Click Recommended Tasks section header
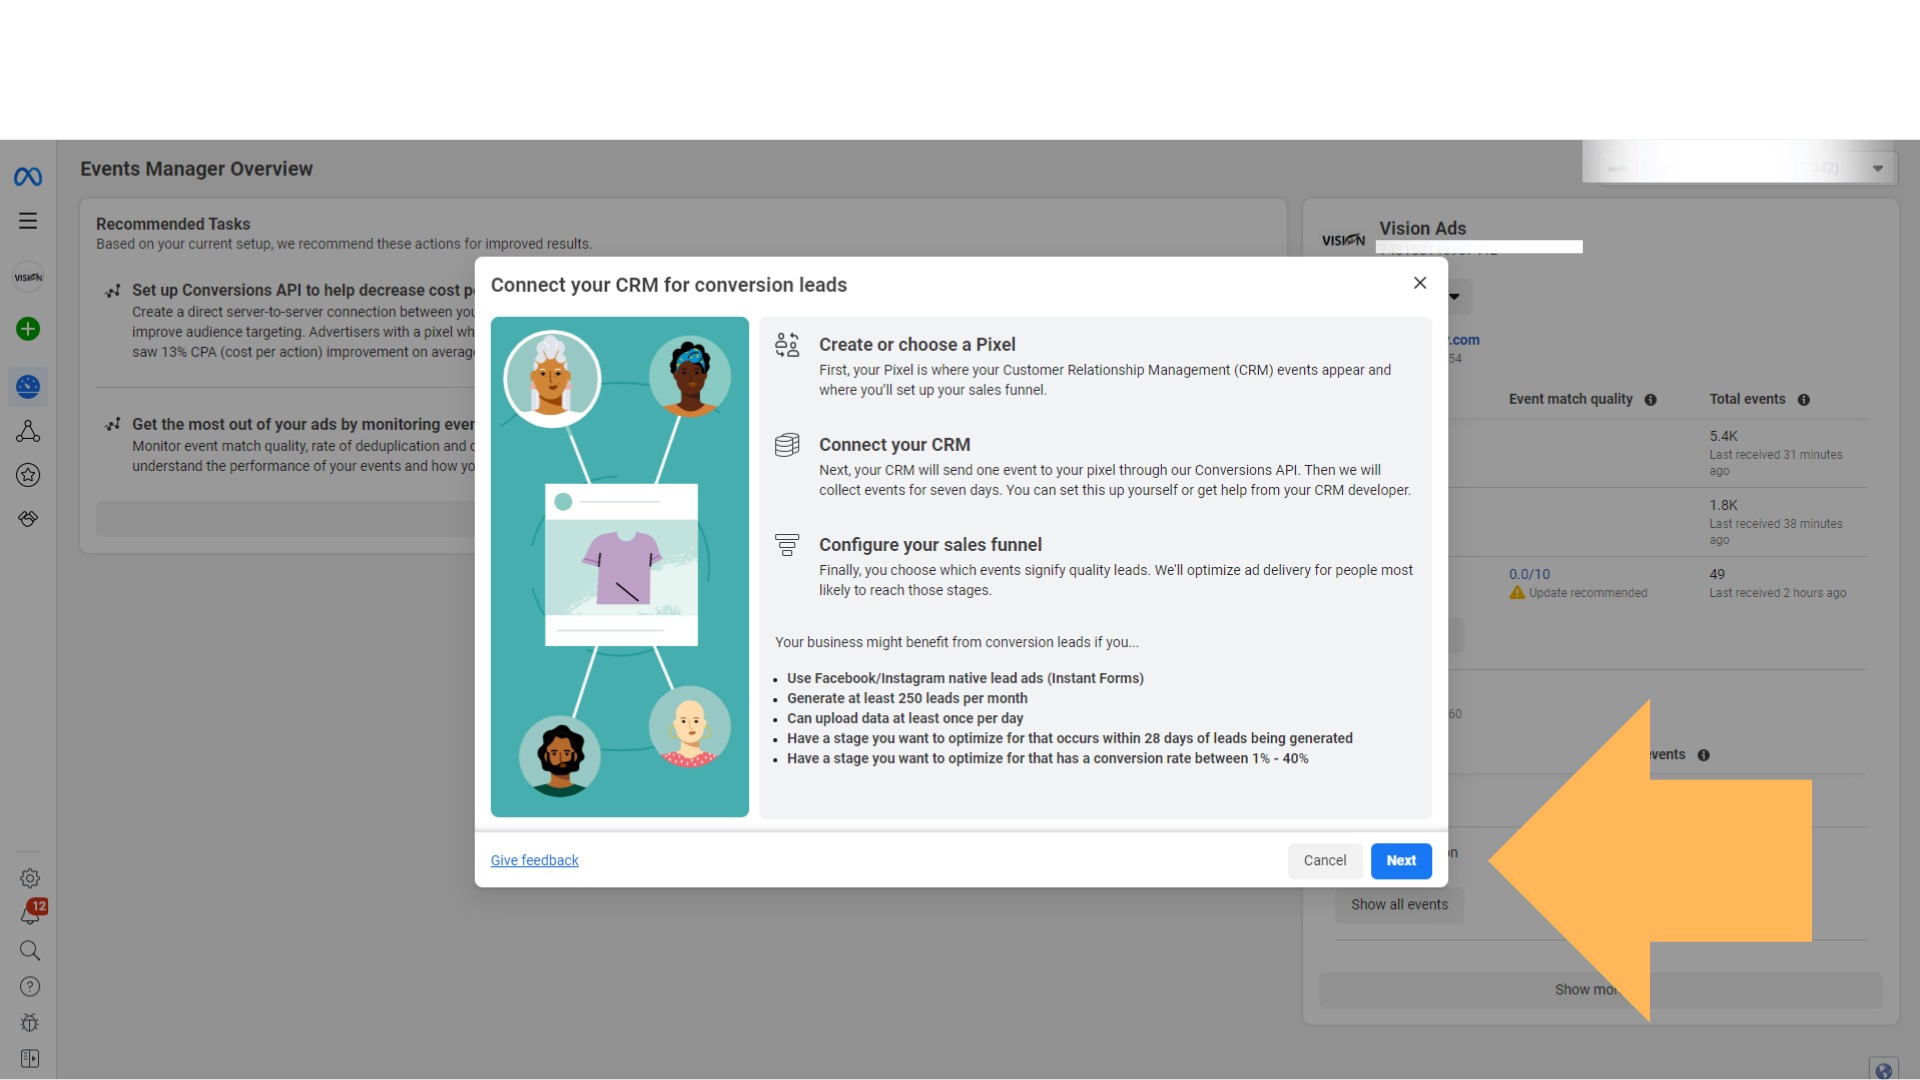 173,224
